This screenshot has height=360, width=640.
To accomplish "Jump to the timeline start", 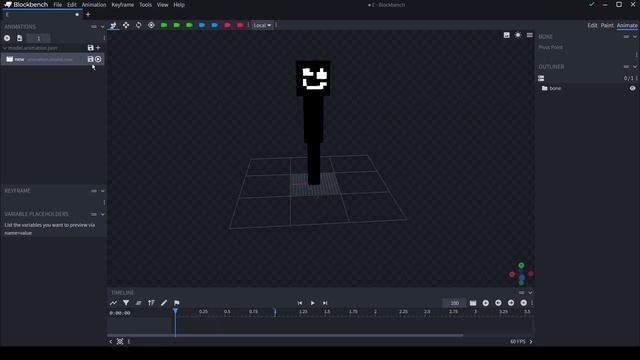I will pos(300,303).
